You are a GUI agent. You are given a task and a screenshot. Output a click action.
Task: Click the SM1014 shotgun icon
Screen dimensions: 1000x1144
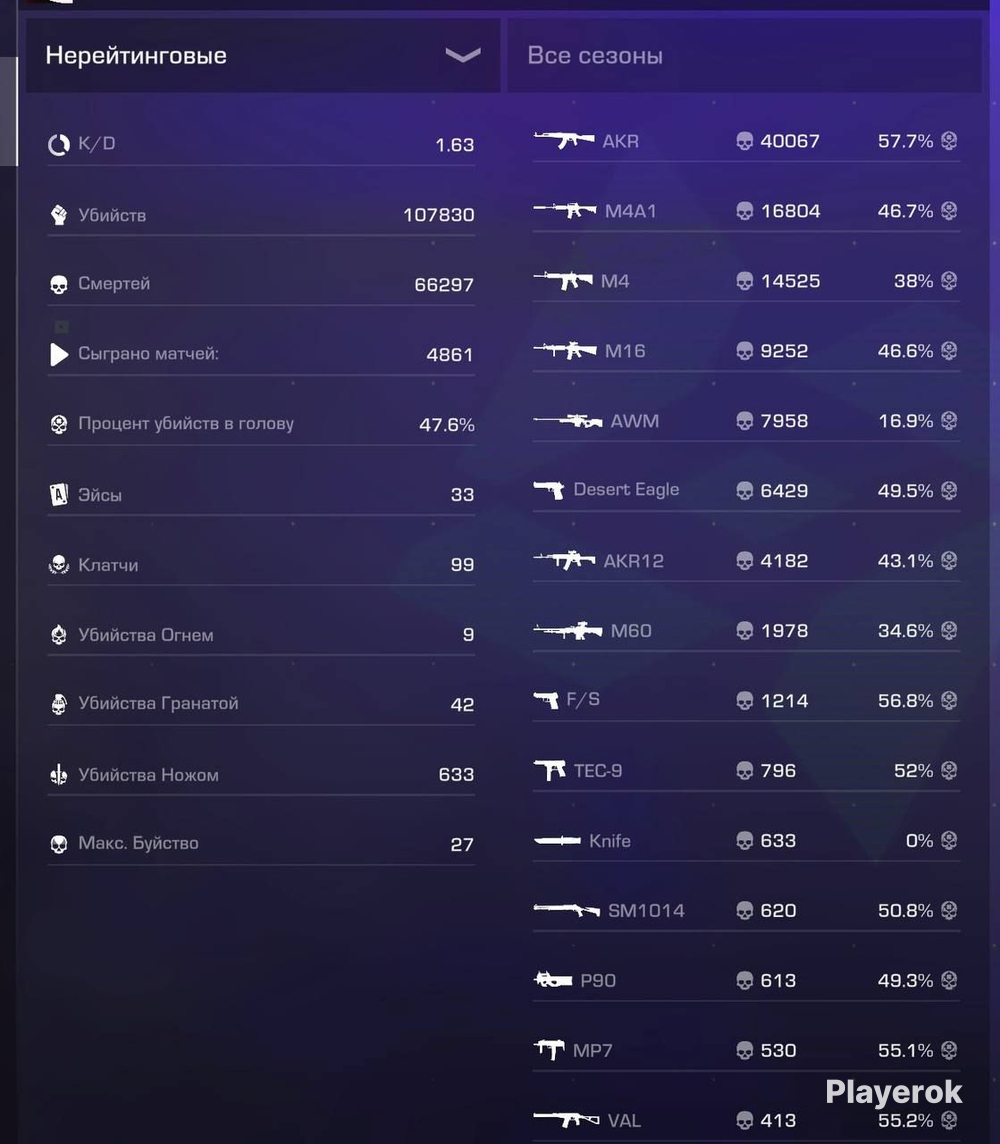click(567, 910)
